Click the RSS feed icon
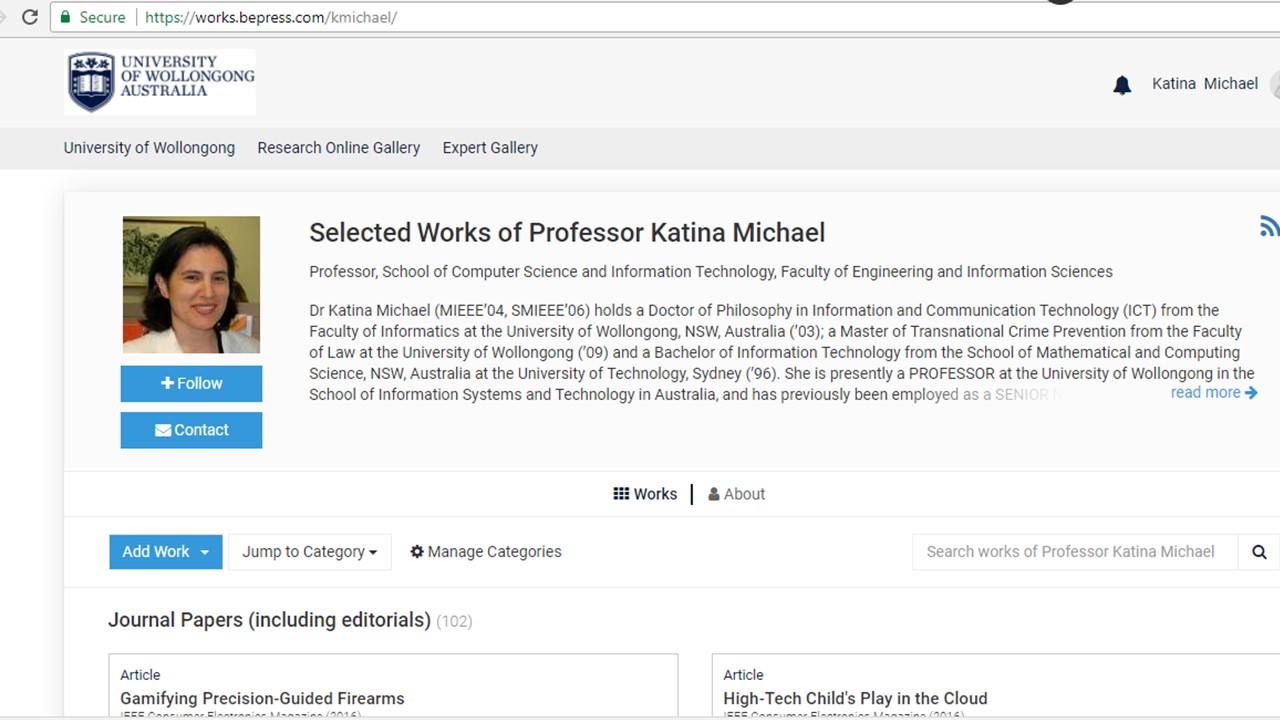 [x=1270, y=226]
